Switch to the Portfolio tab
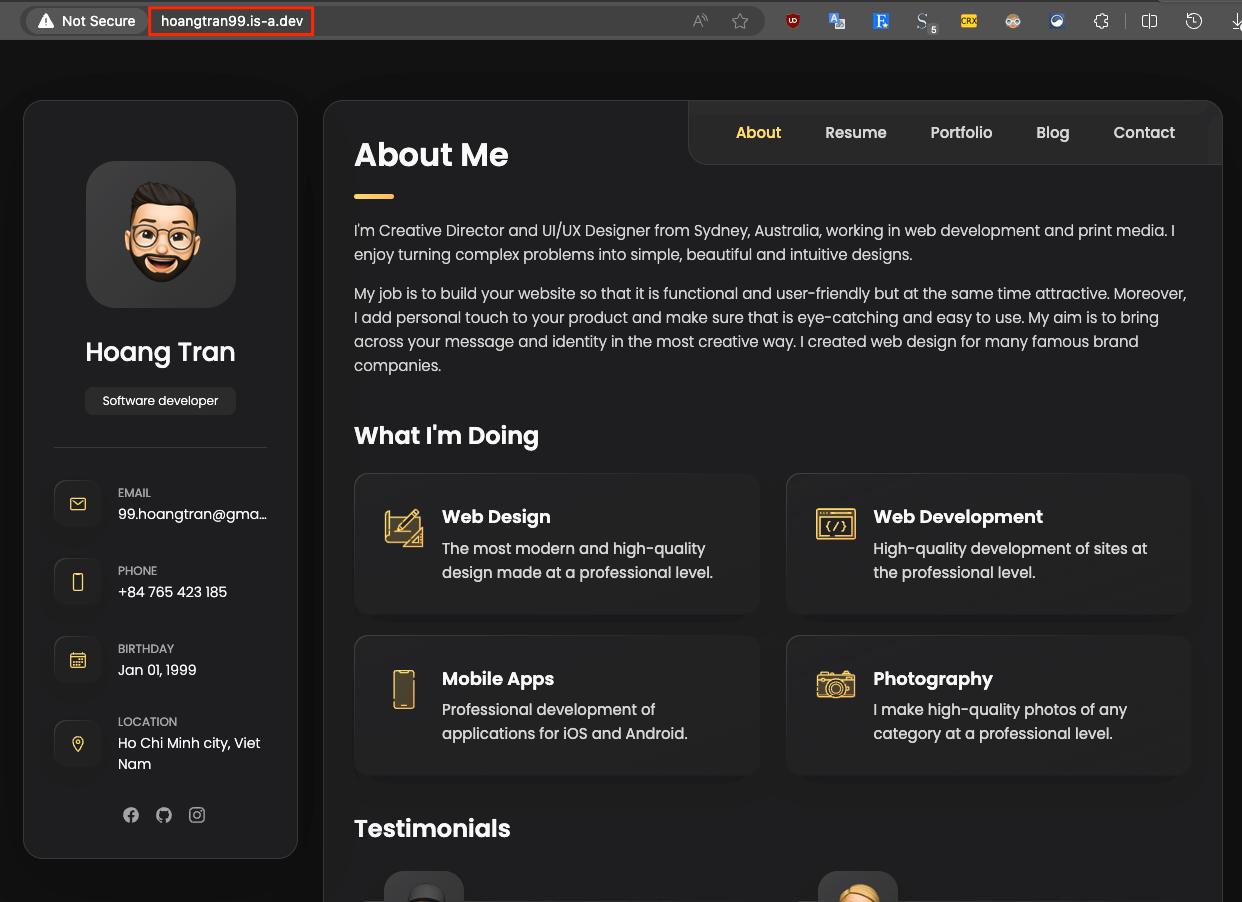This screenshot has width=1242, height=902. (961, 132)
